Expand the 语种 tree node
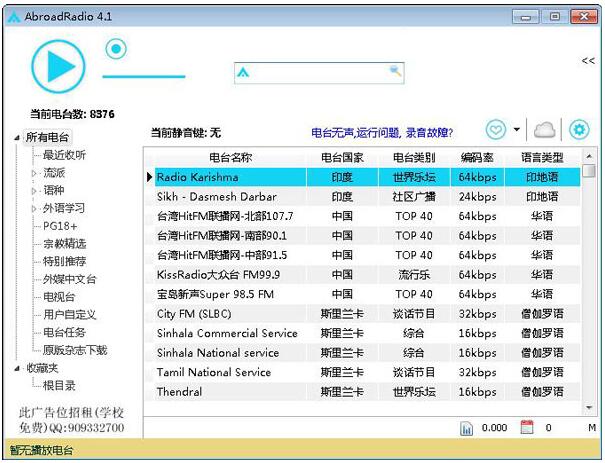 [x=34, y=191]
